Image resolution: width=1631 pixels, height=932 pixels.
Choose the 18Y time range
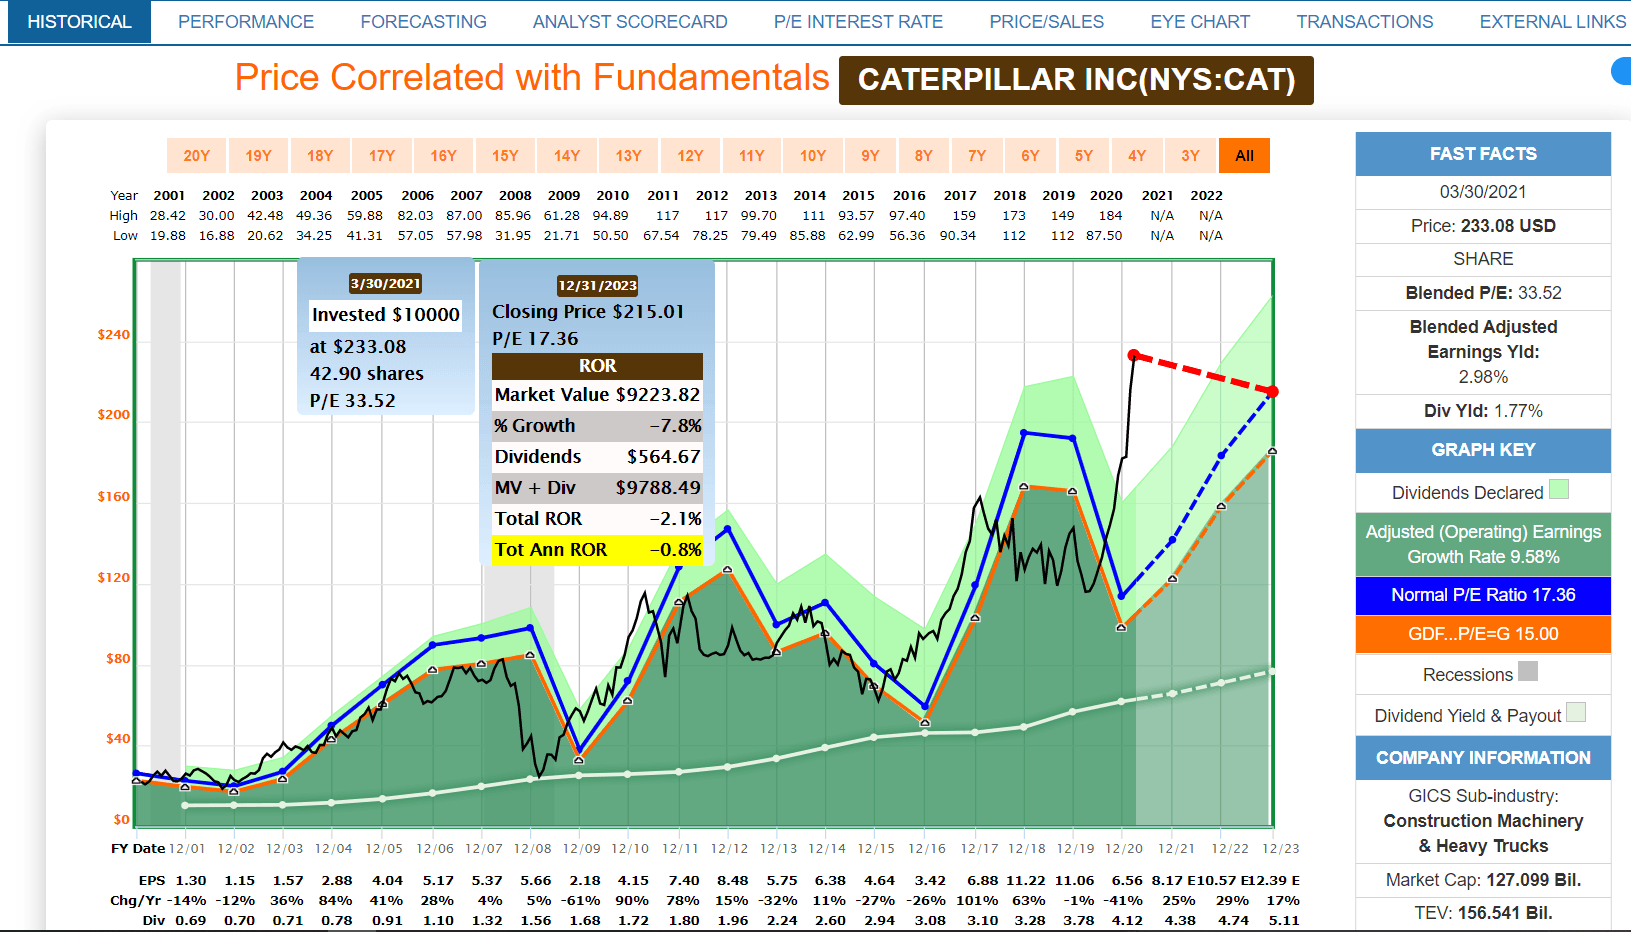[320, 156]
